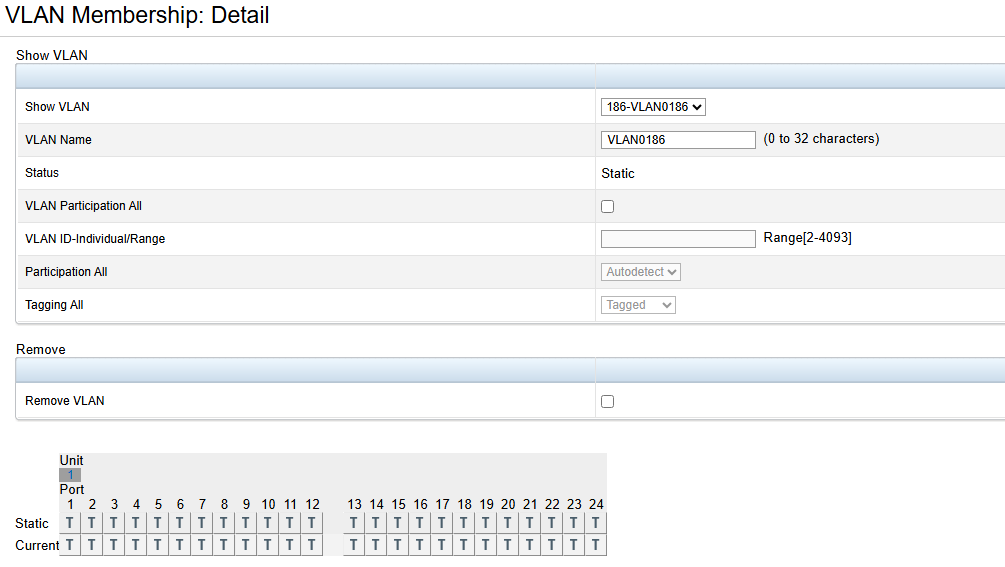Image resolution: width=1005 pixels, height=567 pixels.
Task: Toggle Static cell under port 3
Action: (114, 523)
